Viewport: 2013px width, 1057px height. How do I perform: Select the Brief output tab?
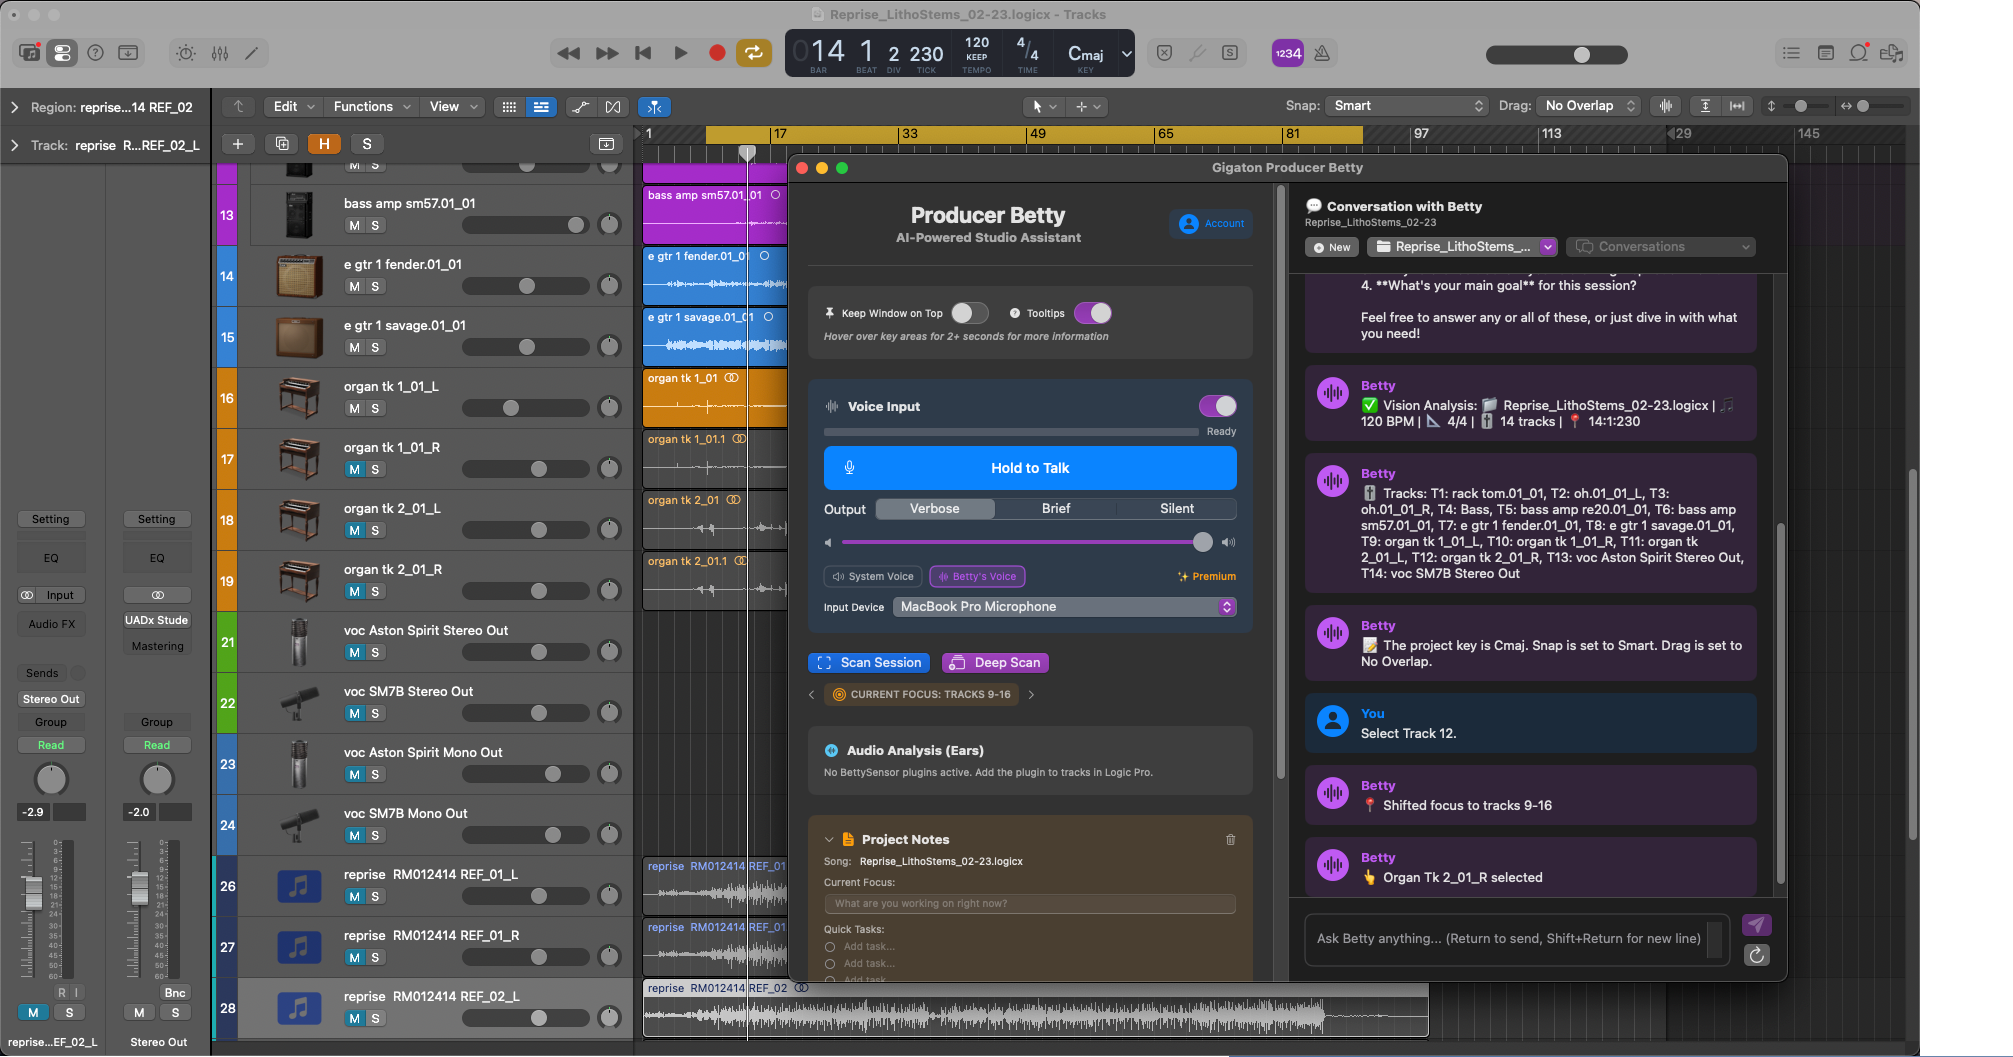click(x=1055, y=509)
